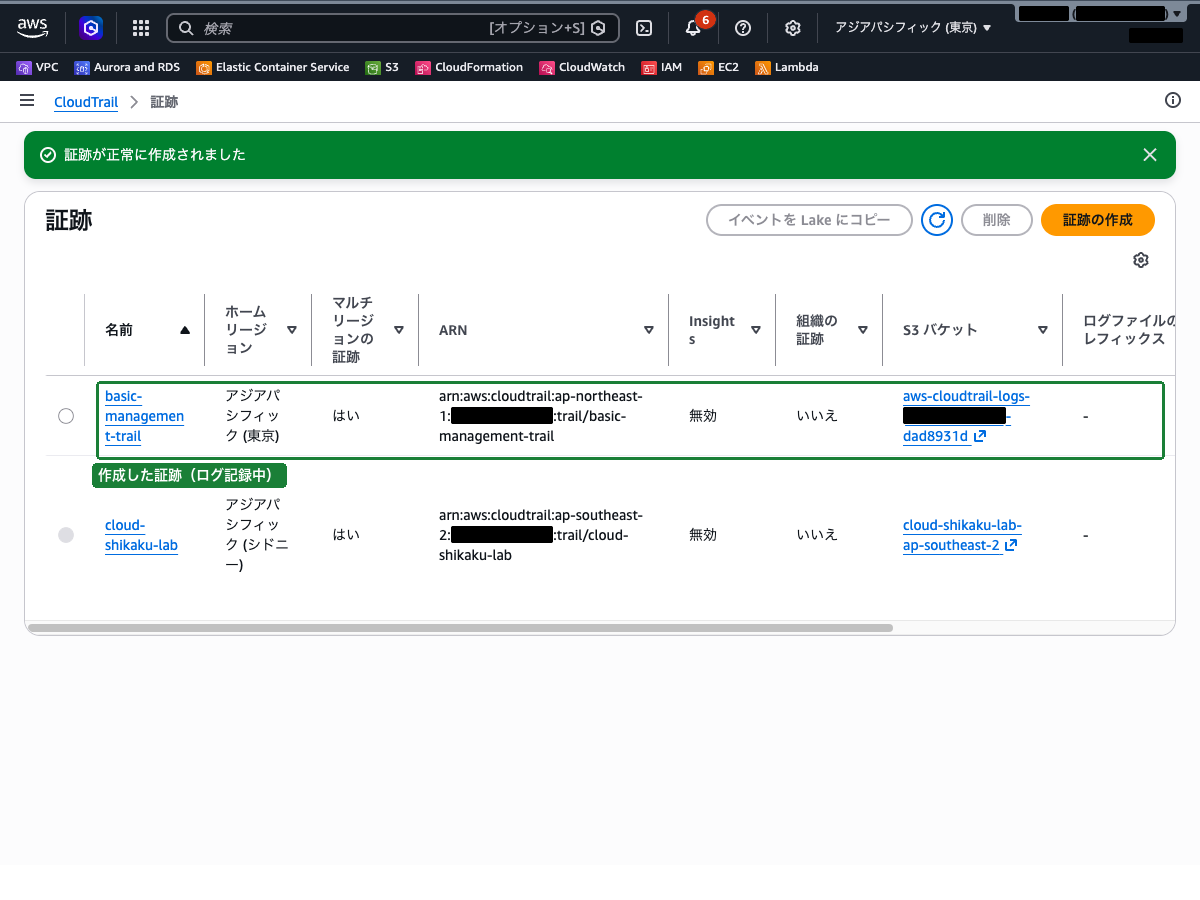Click the CloudTrail breadcrumb link
The width and height of the screenshot is (1200, 900).
coord(86,102)
